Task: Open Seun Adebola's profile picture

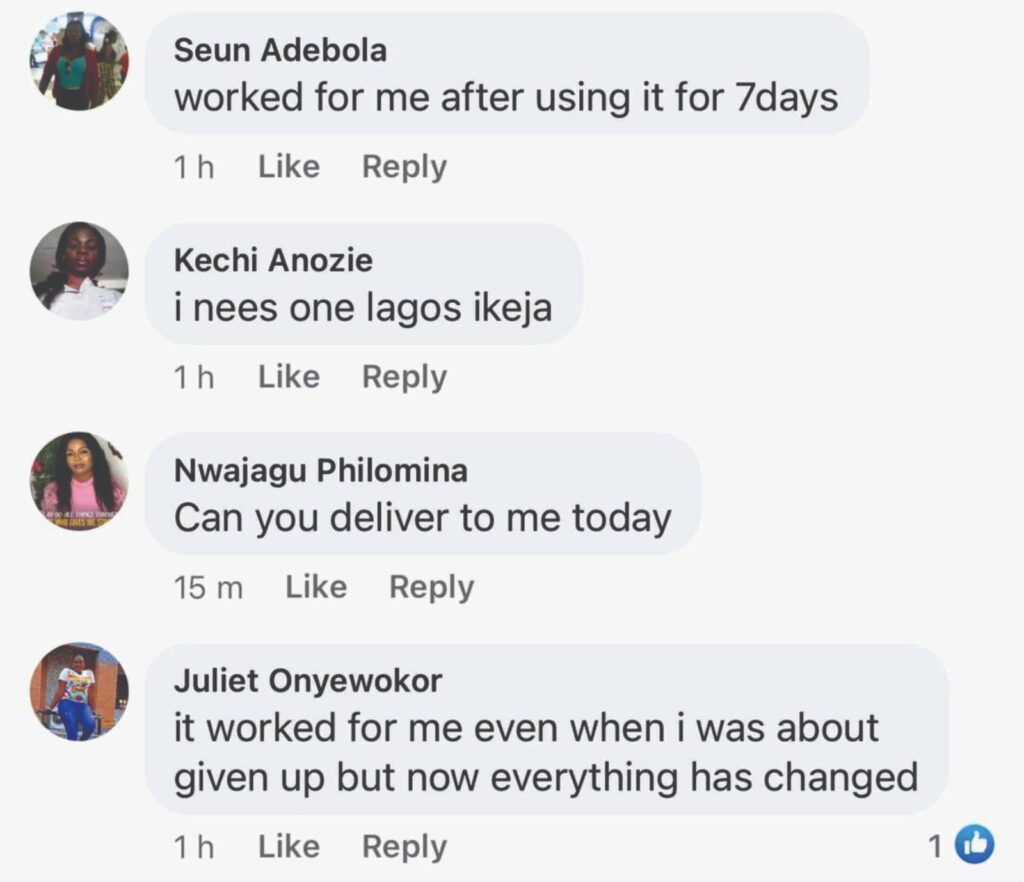Action: click(x=79, y=61)
